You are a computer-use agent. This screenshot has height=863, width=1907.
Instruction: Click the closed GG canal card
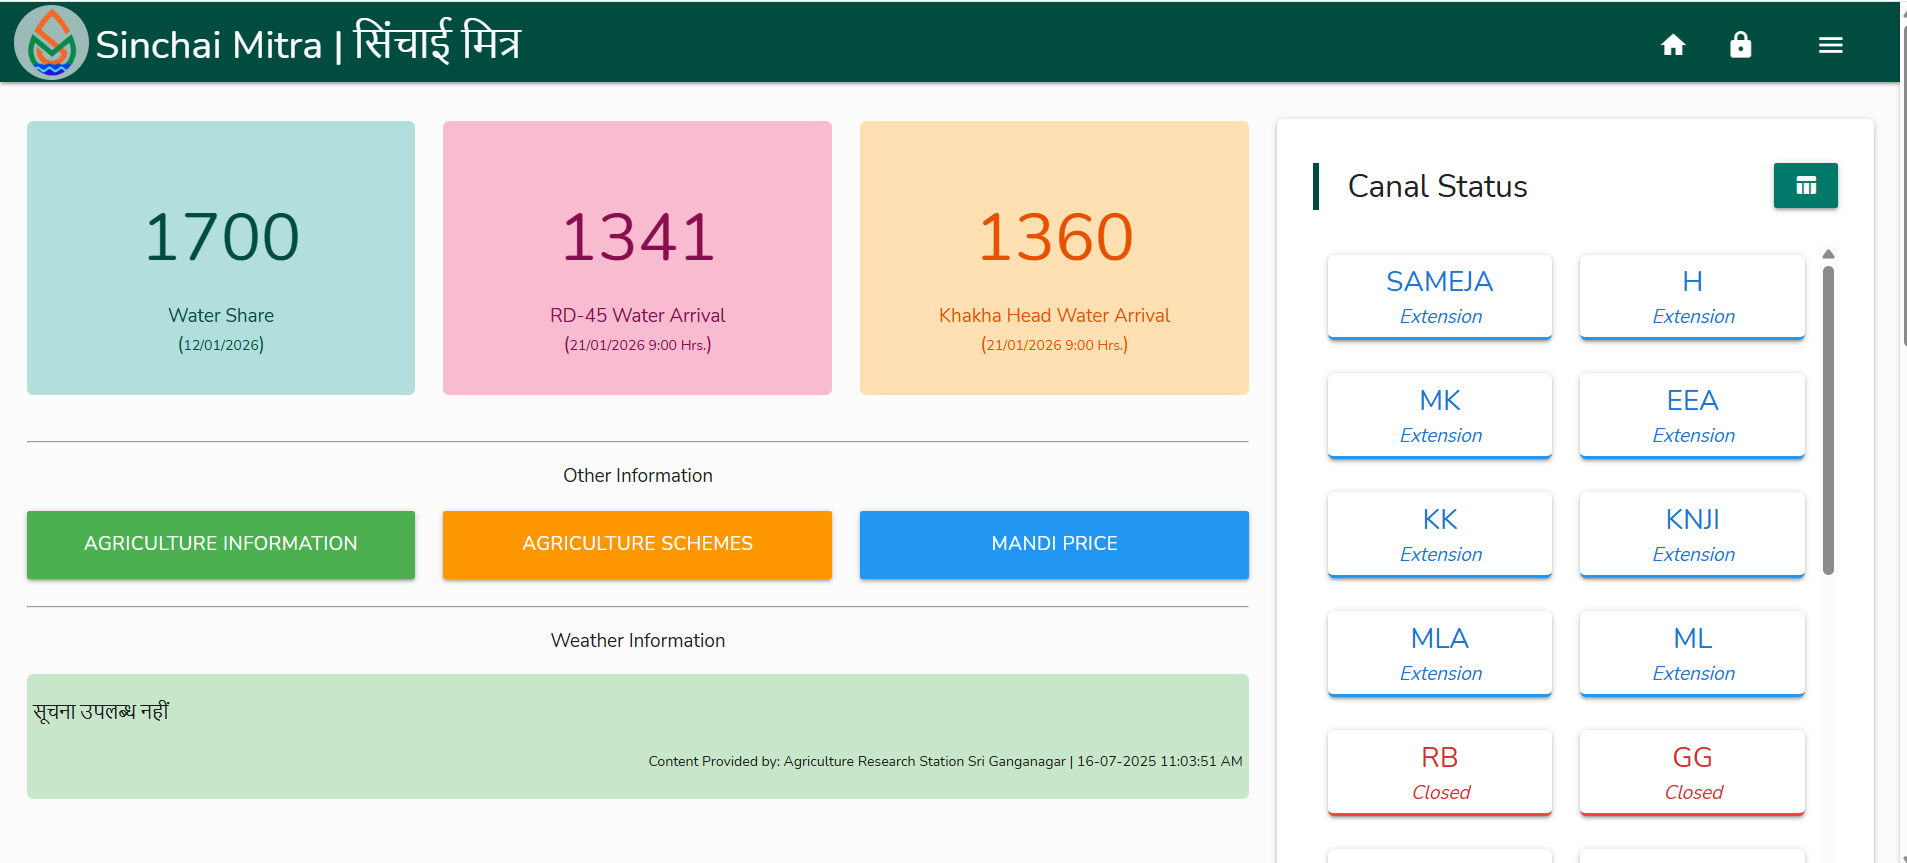coord(1692,773)
